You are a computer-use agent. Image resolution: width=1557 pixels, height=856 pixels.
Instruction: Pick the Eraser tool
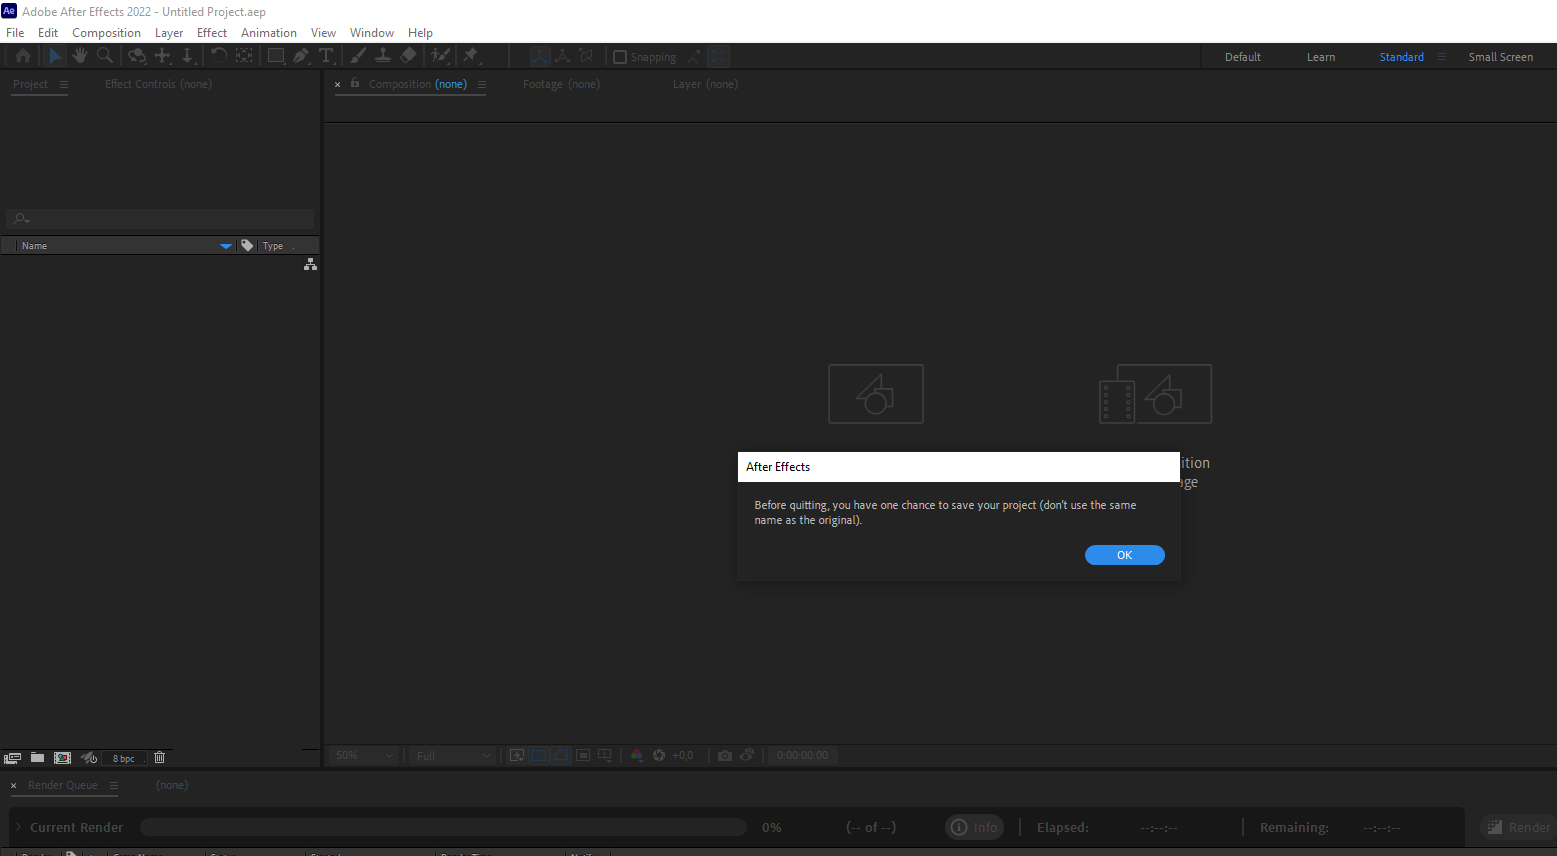[x=410, y=56]
